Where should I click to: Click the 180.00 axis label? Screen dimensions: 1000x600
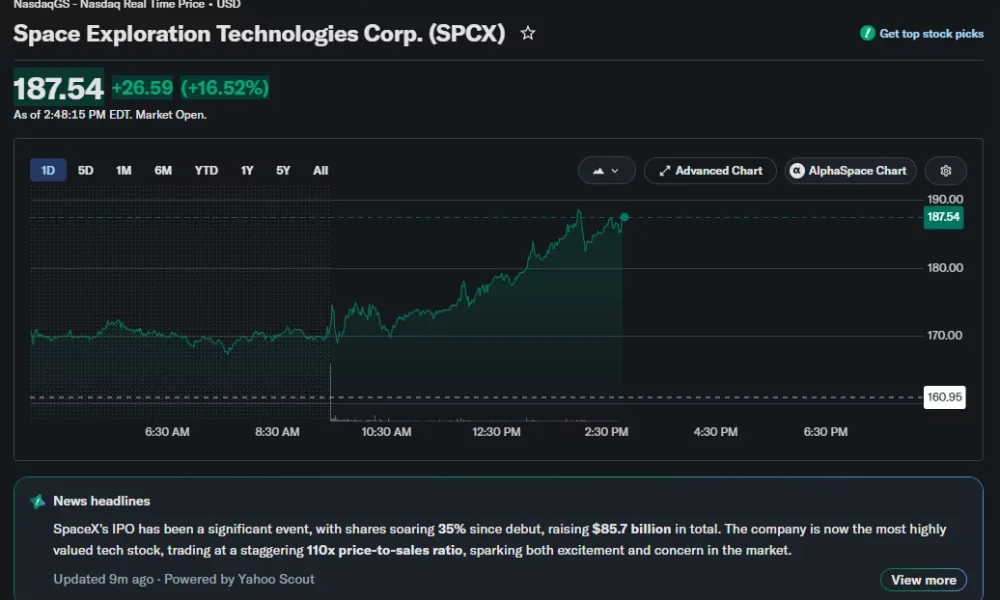pyautogui.click(x=945, y=268)
